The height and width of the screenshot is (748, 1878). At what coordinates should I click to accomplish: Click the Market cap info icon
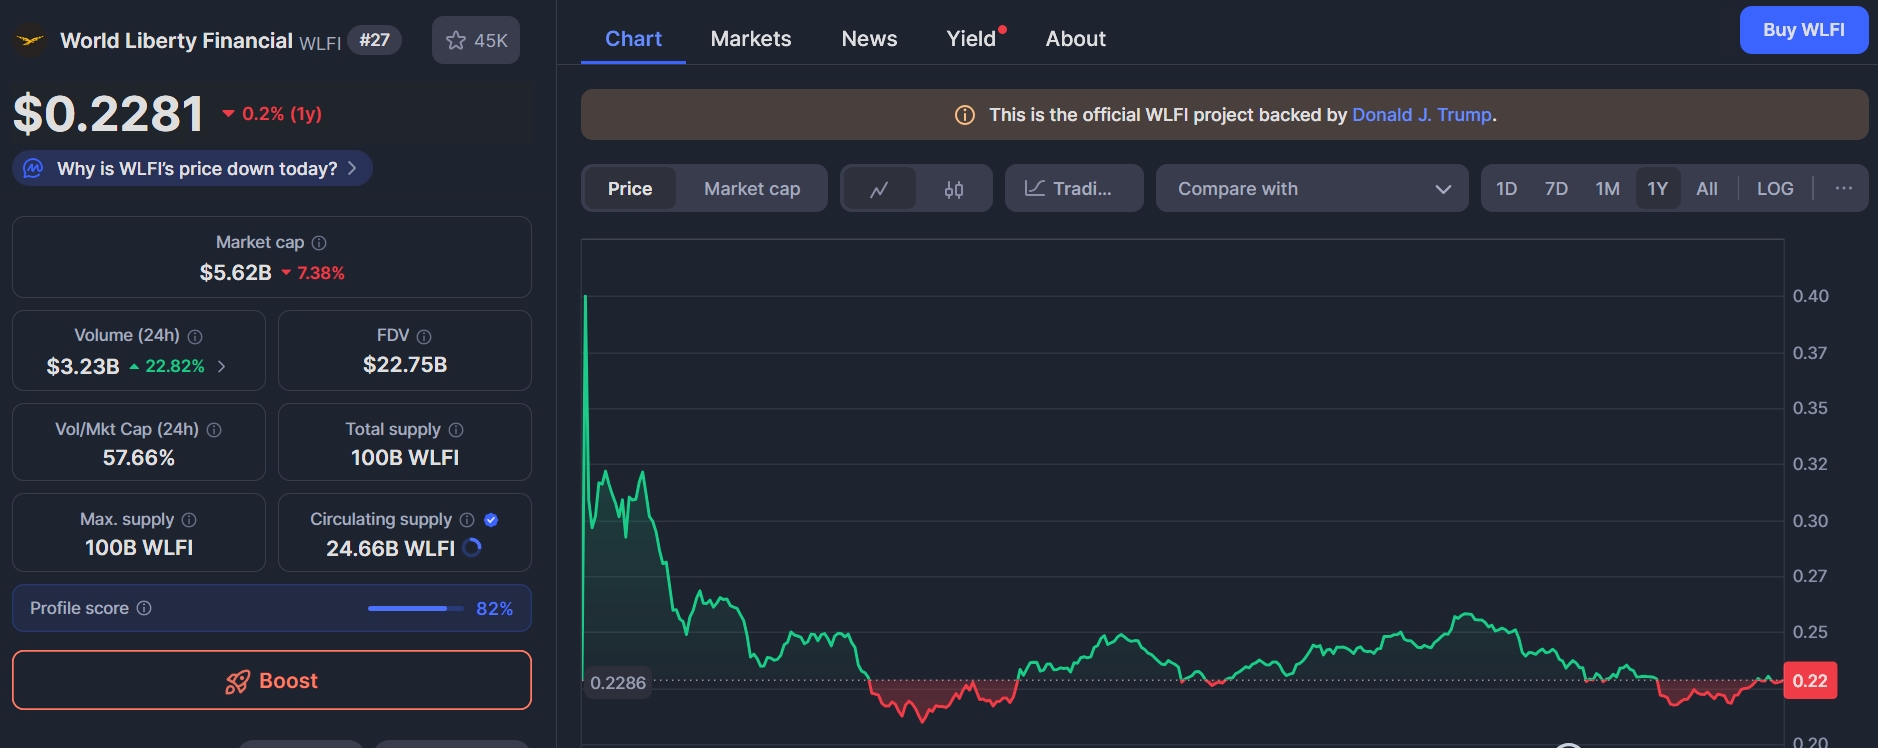[319, 243]
